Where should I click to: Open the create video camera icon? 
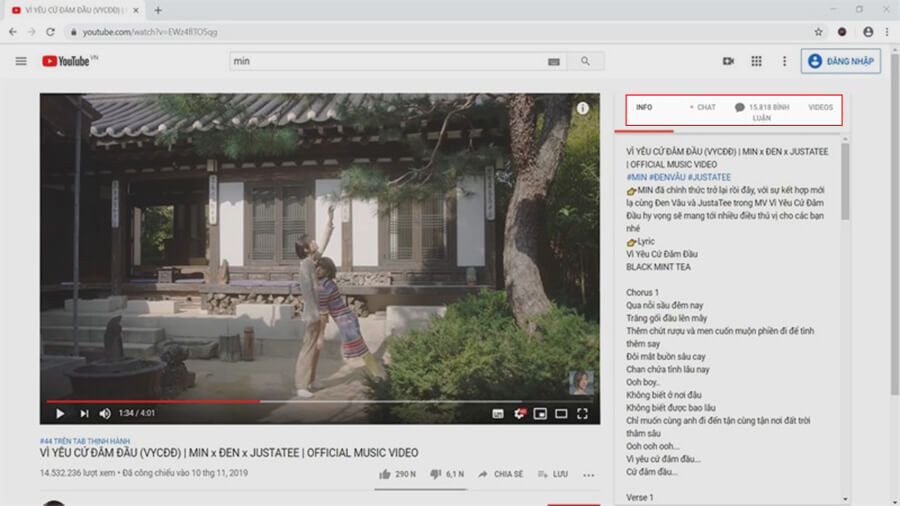click(728, 61)
